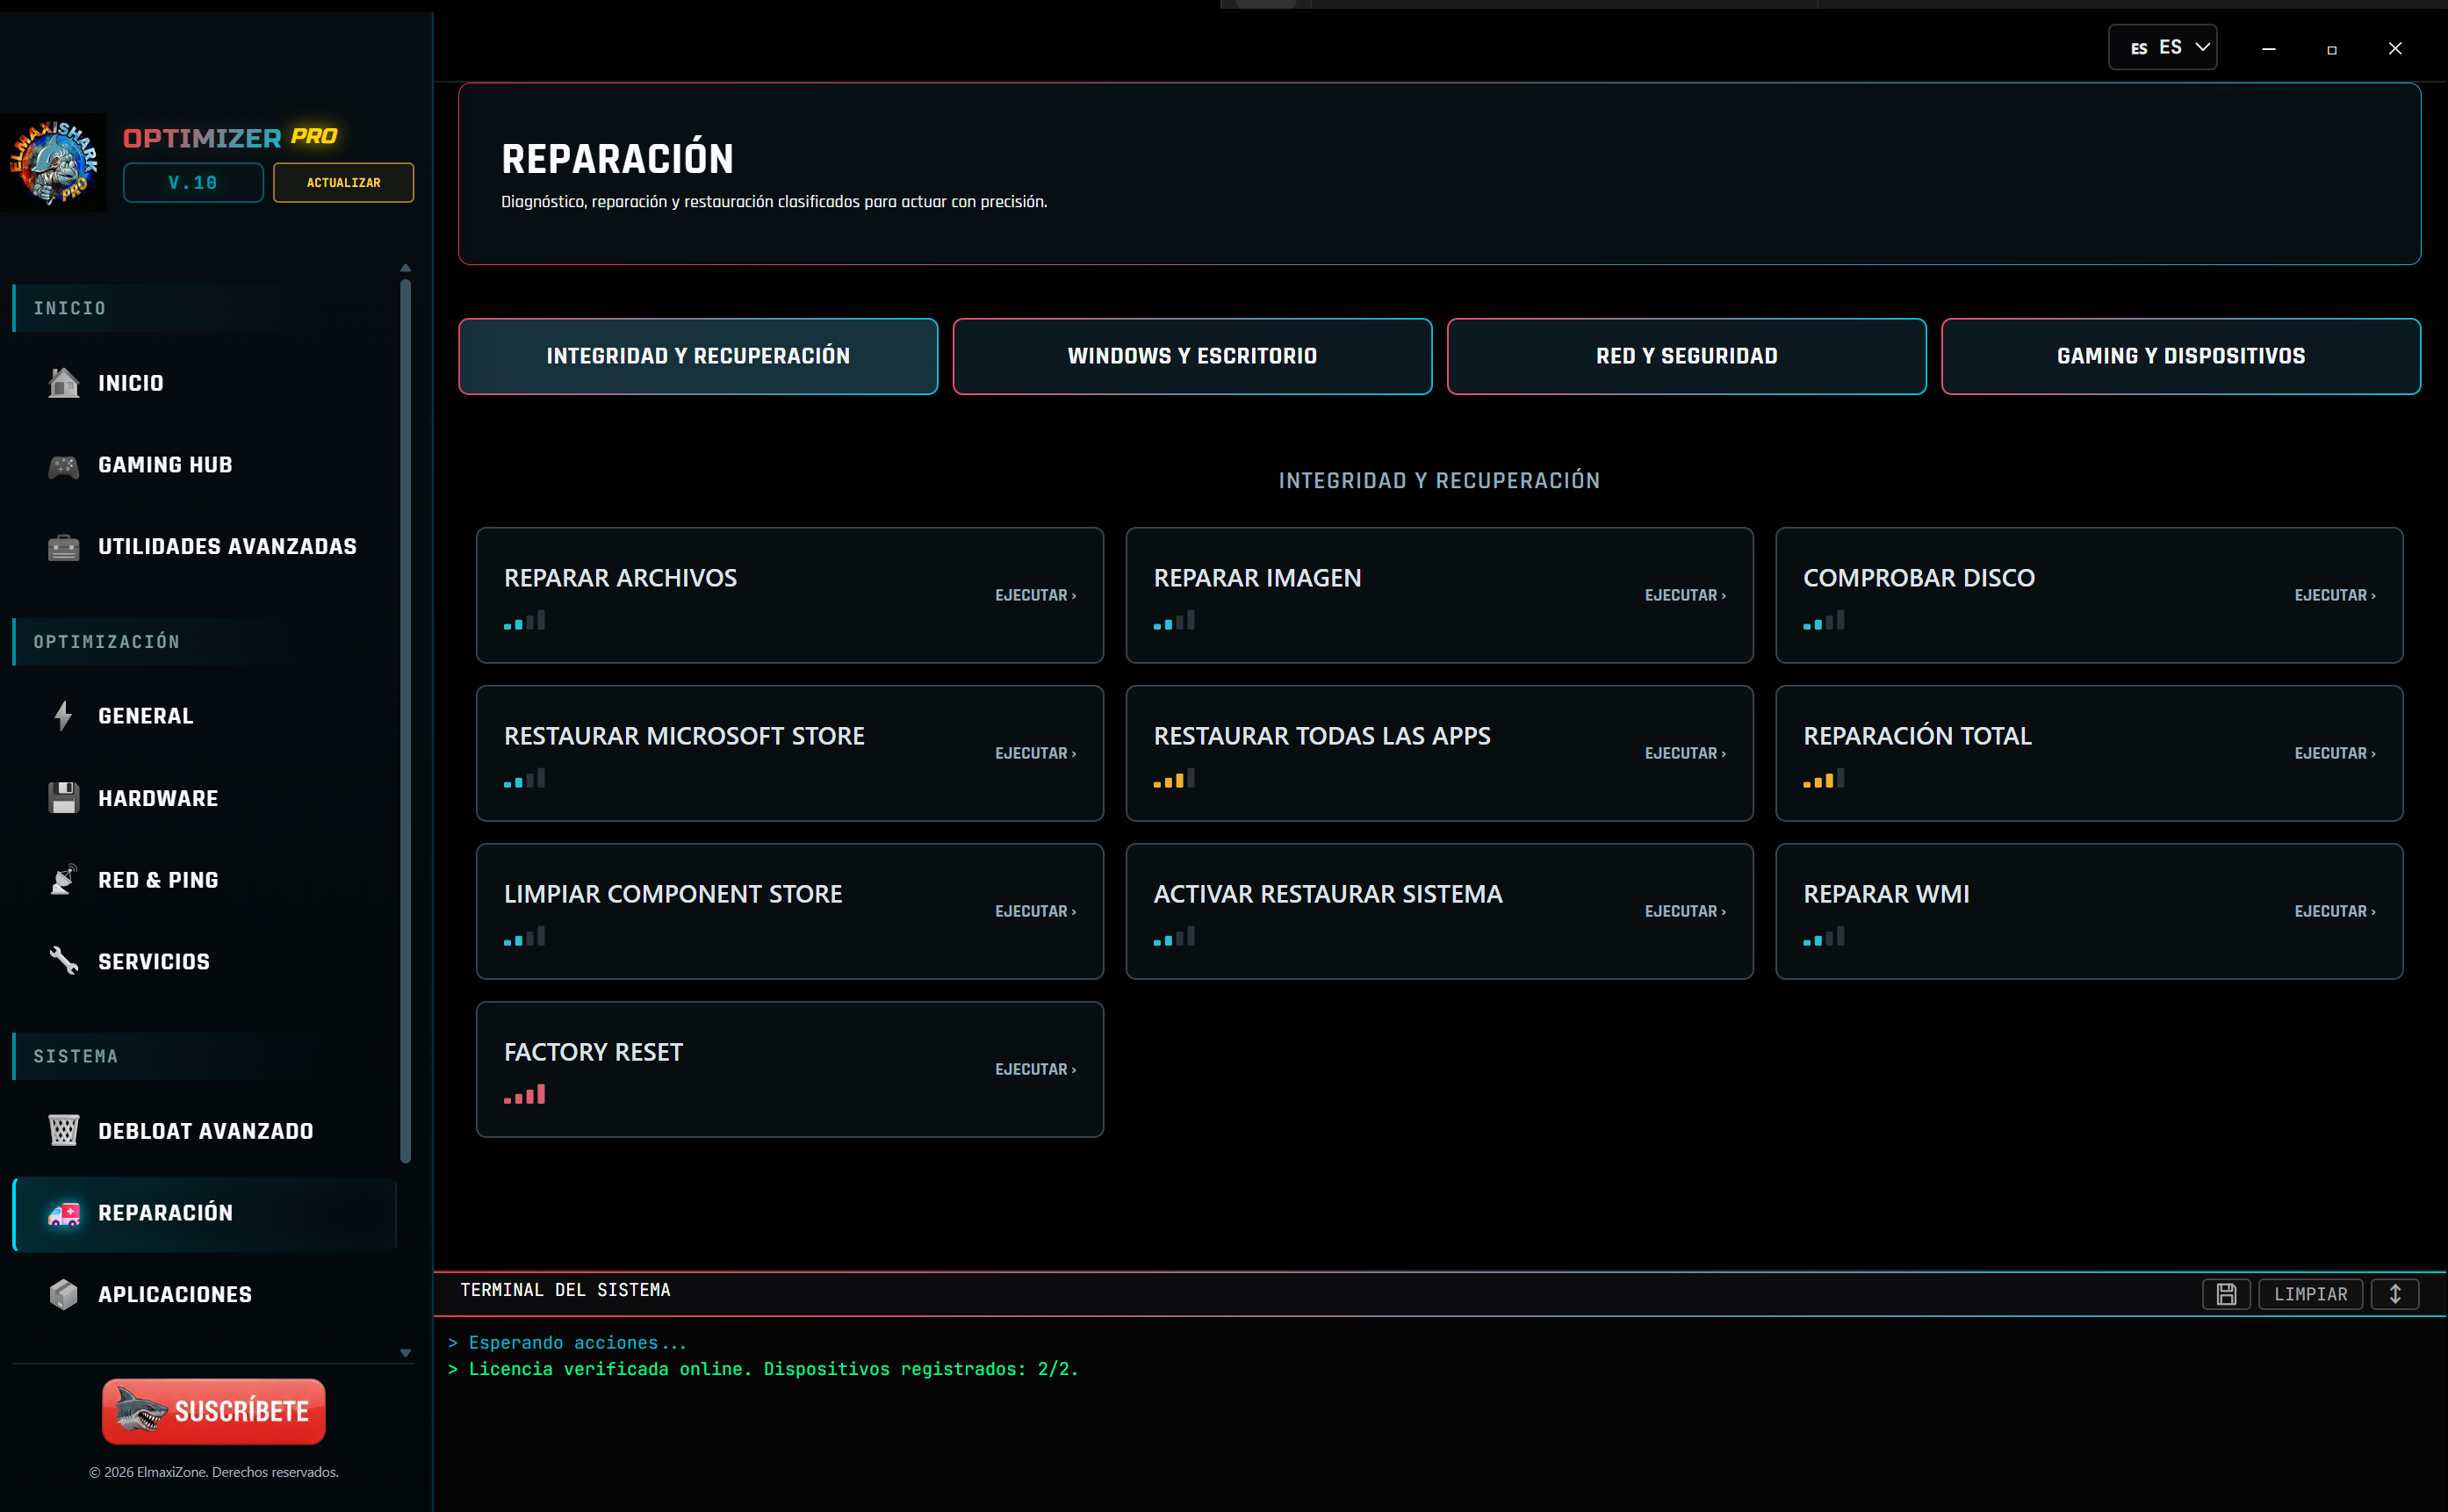This screenshot has width=2448, height=1512.
Task: Run the Comprobar Disco action
Action: 2334,595
